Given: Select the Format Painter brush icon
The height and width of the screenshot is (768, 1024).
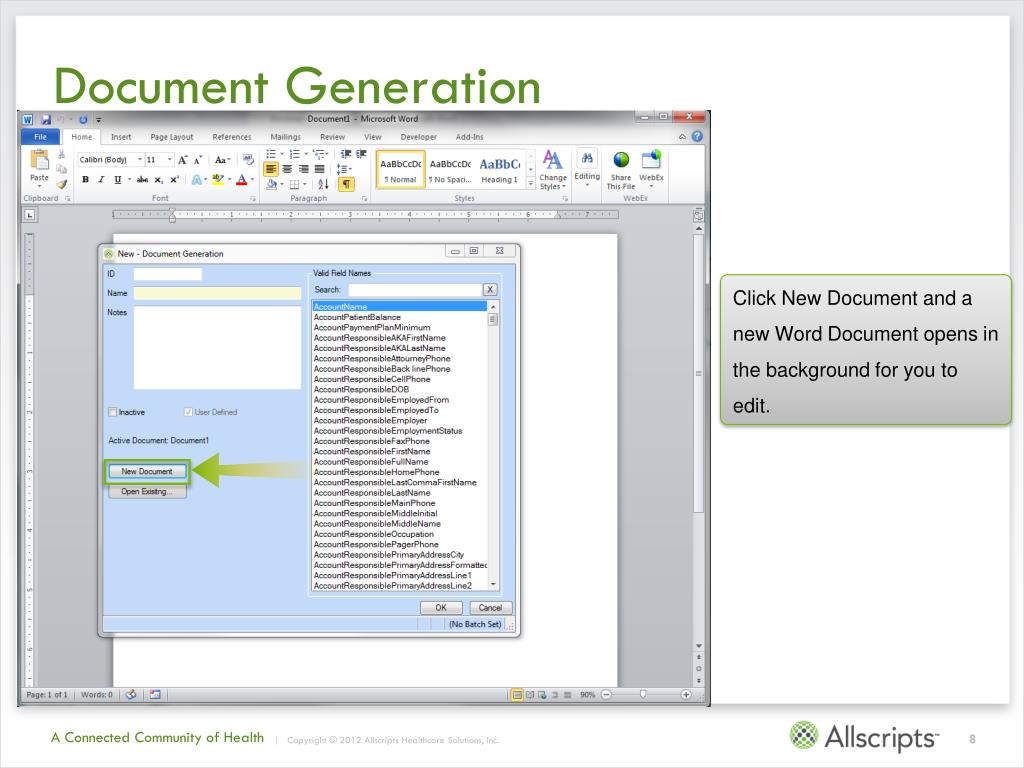Looking at the screenshot, I should coord(61,184).
